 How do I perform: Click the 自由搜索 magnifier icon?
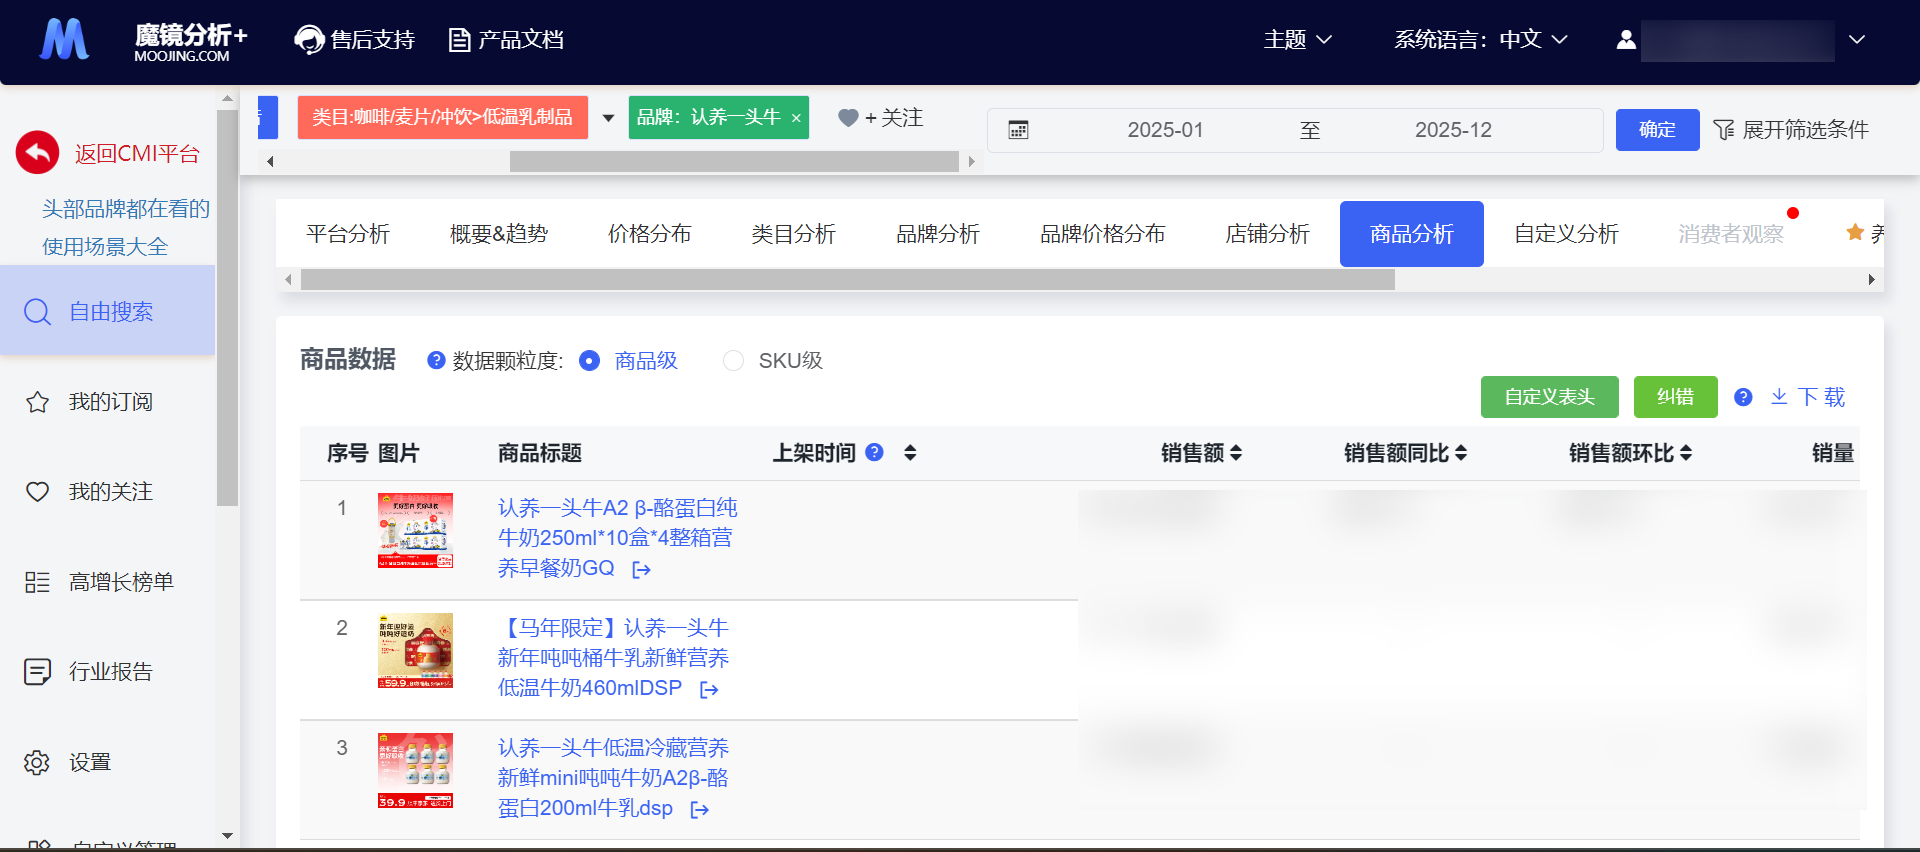[37, 312]
